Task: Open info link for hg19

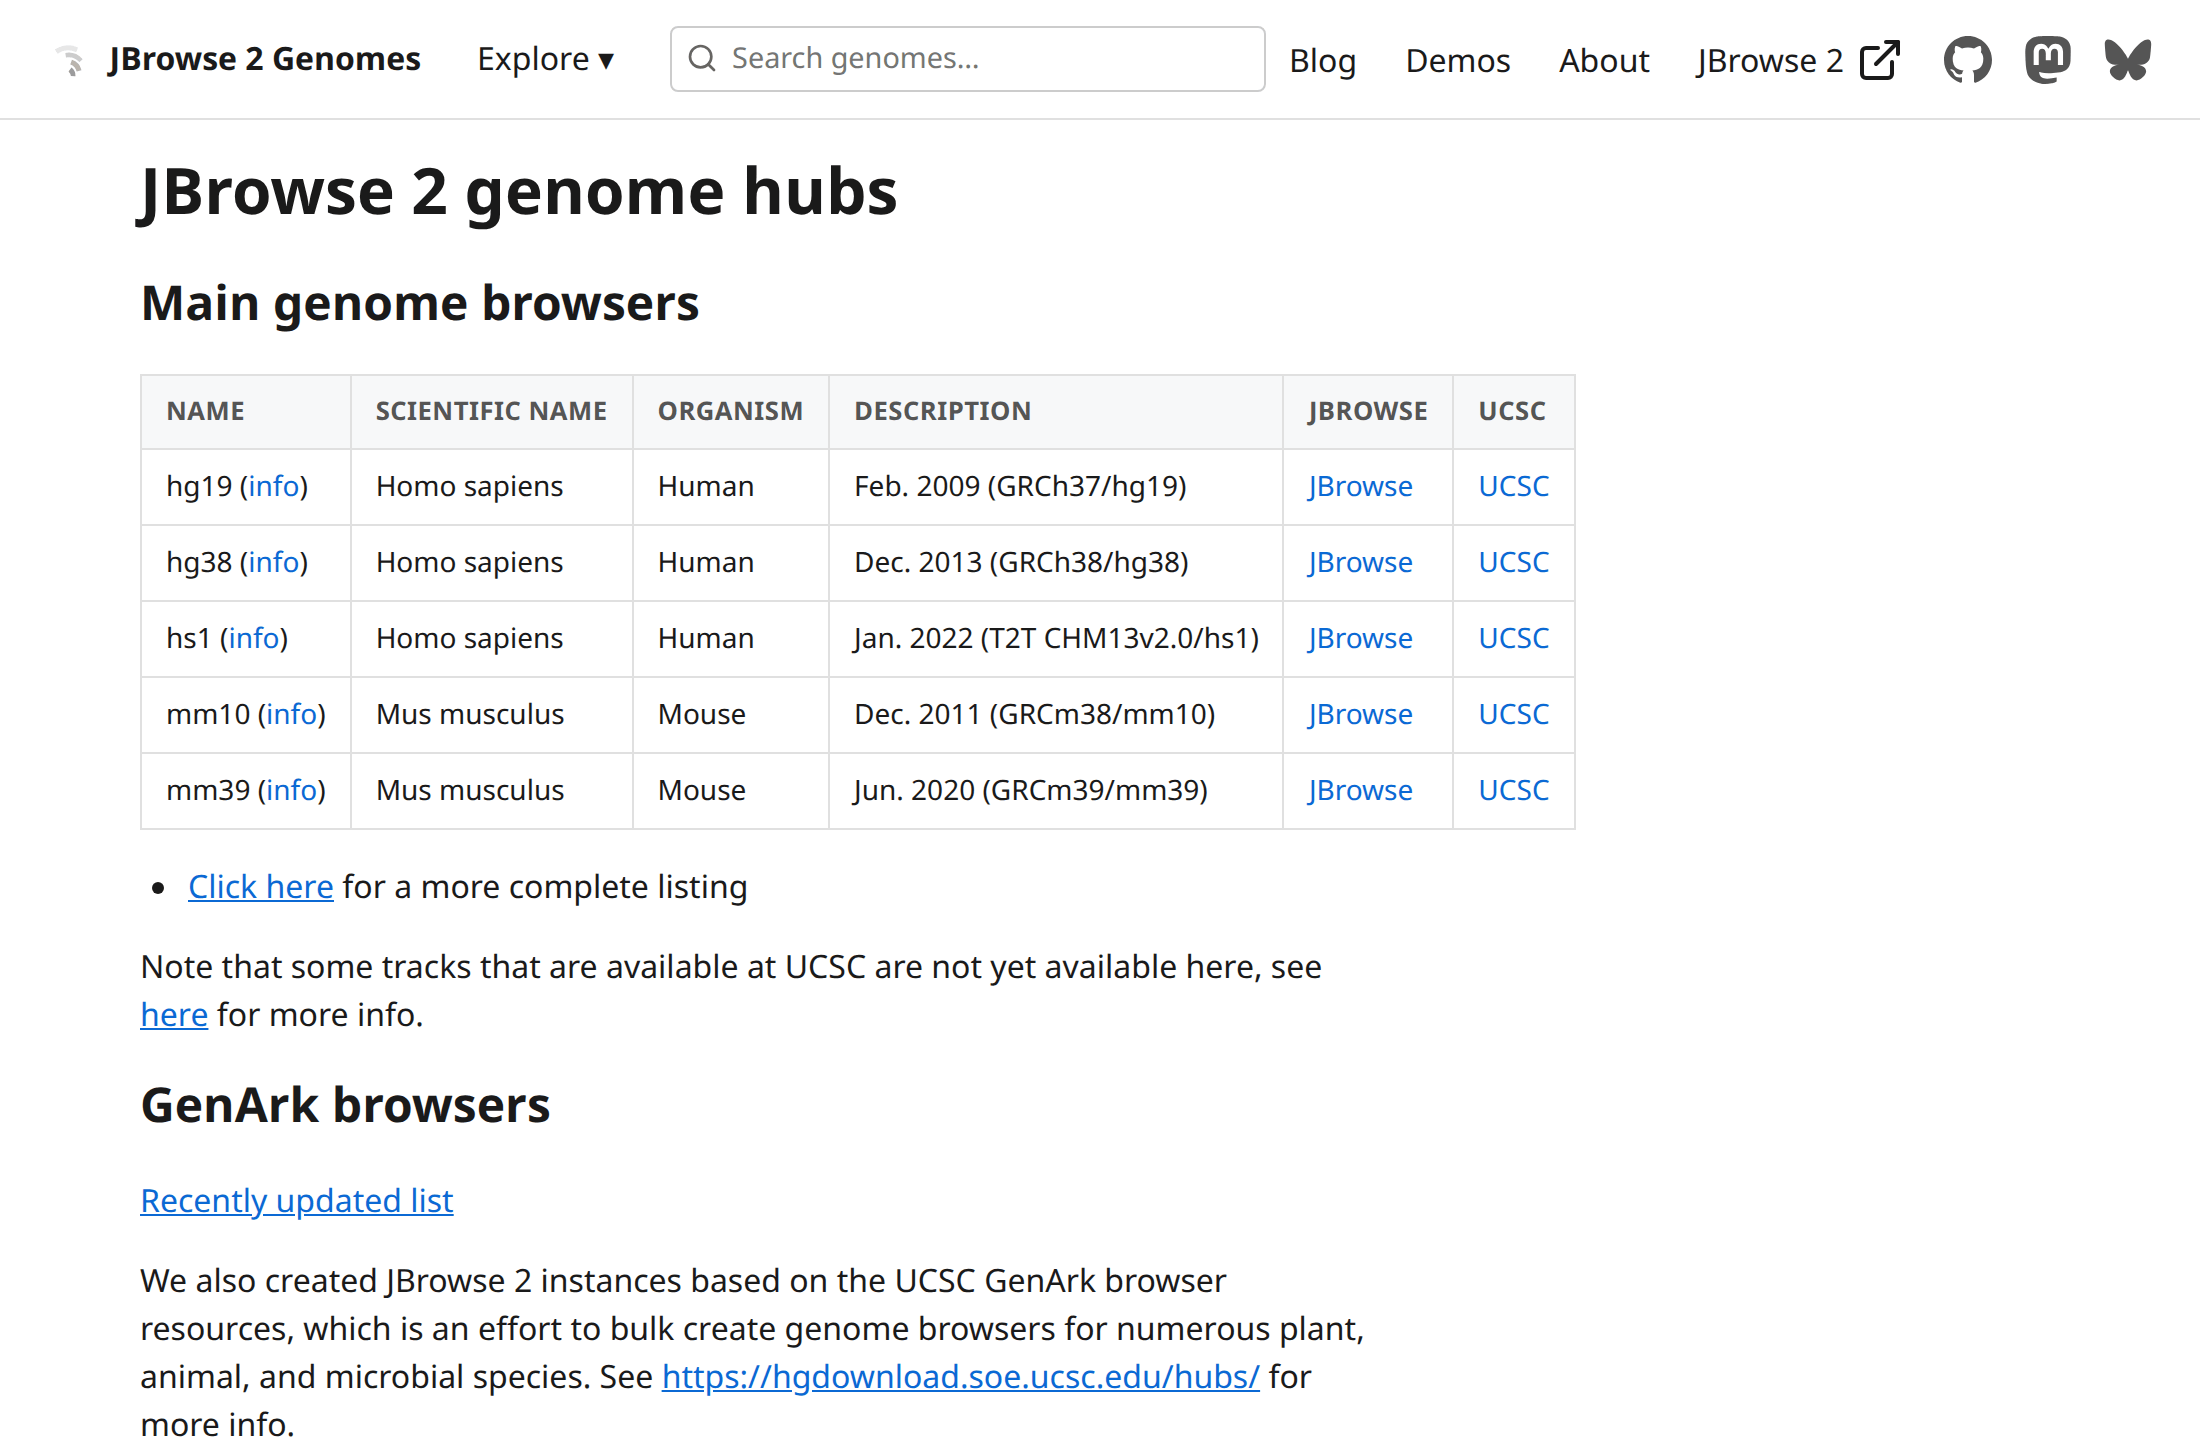Action: coord(274,486)
